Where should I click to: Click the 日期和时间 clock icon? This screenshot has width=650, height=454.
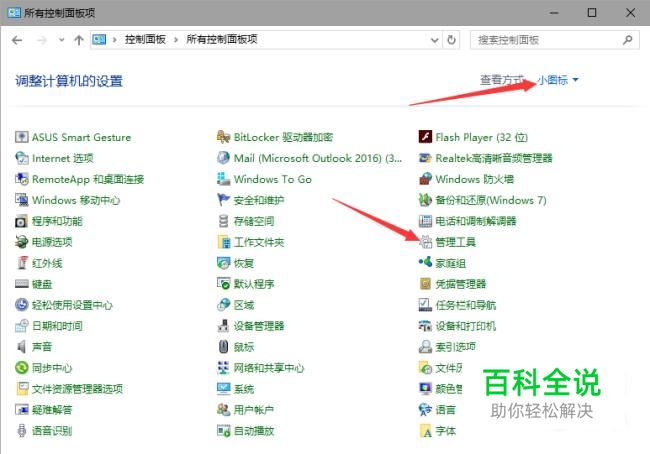click(22, 326)
